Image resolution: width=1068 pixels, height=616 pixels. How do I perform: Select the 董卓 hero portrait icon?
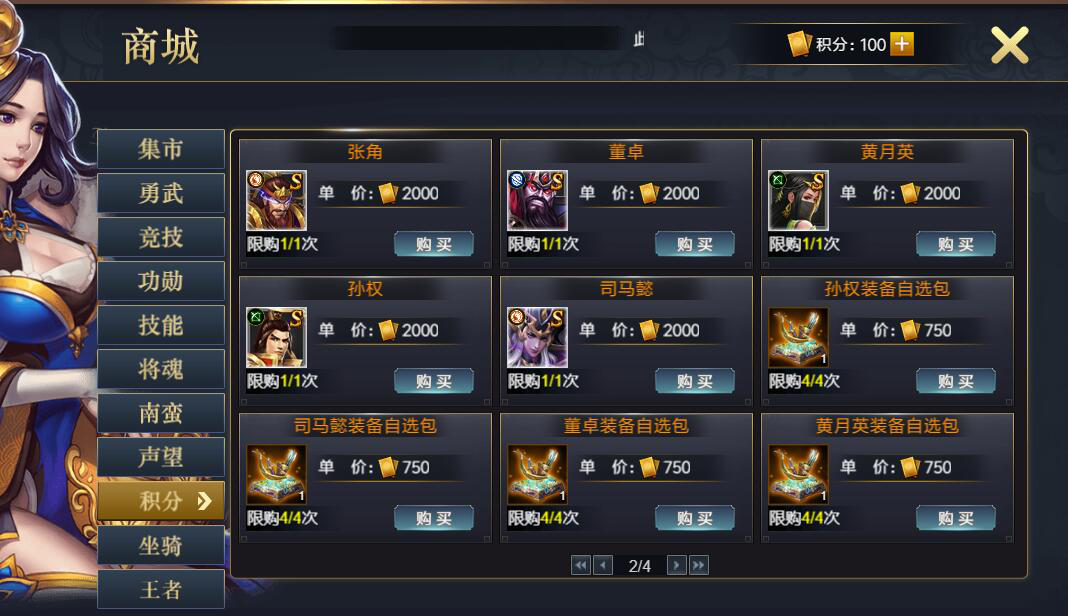(537, 200)
